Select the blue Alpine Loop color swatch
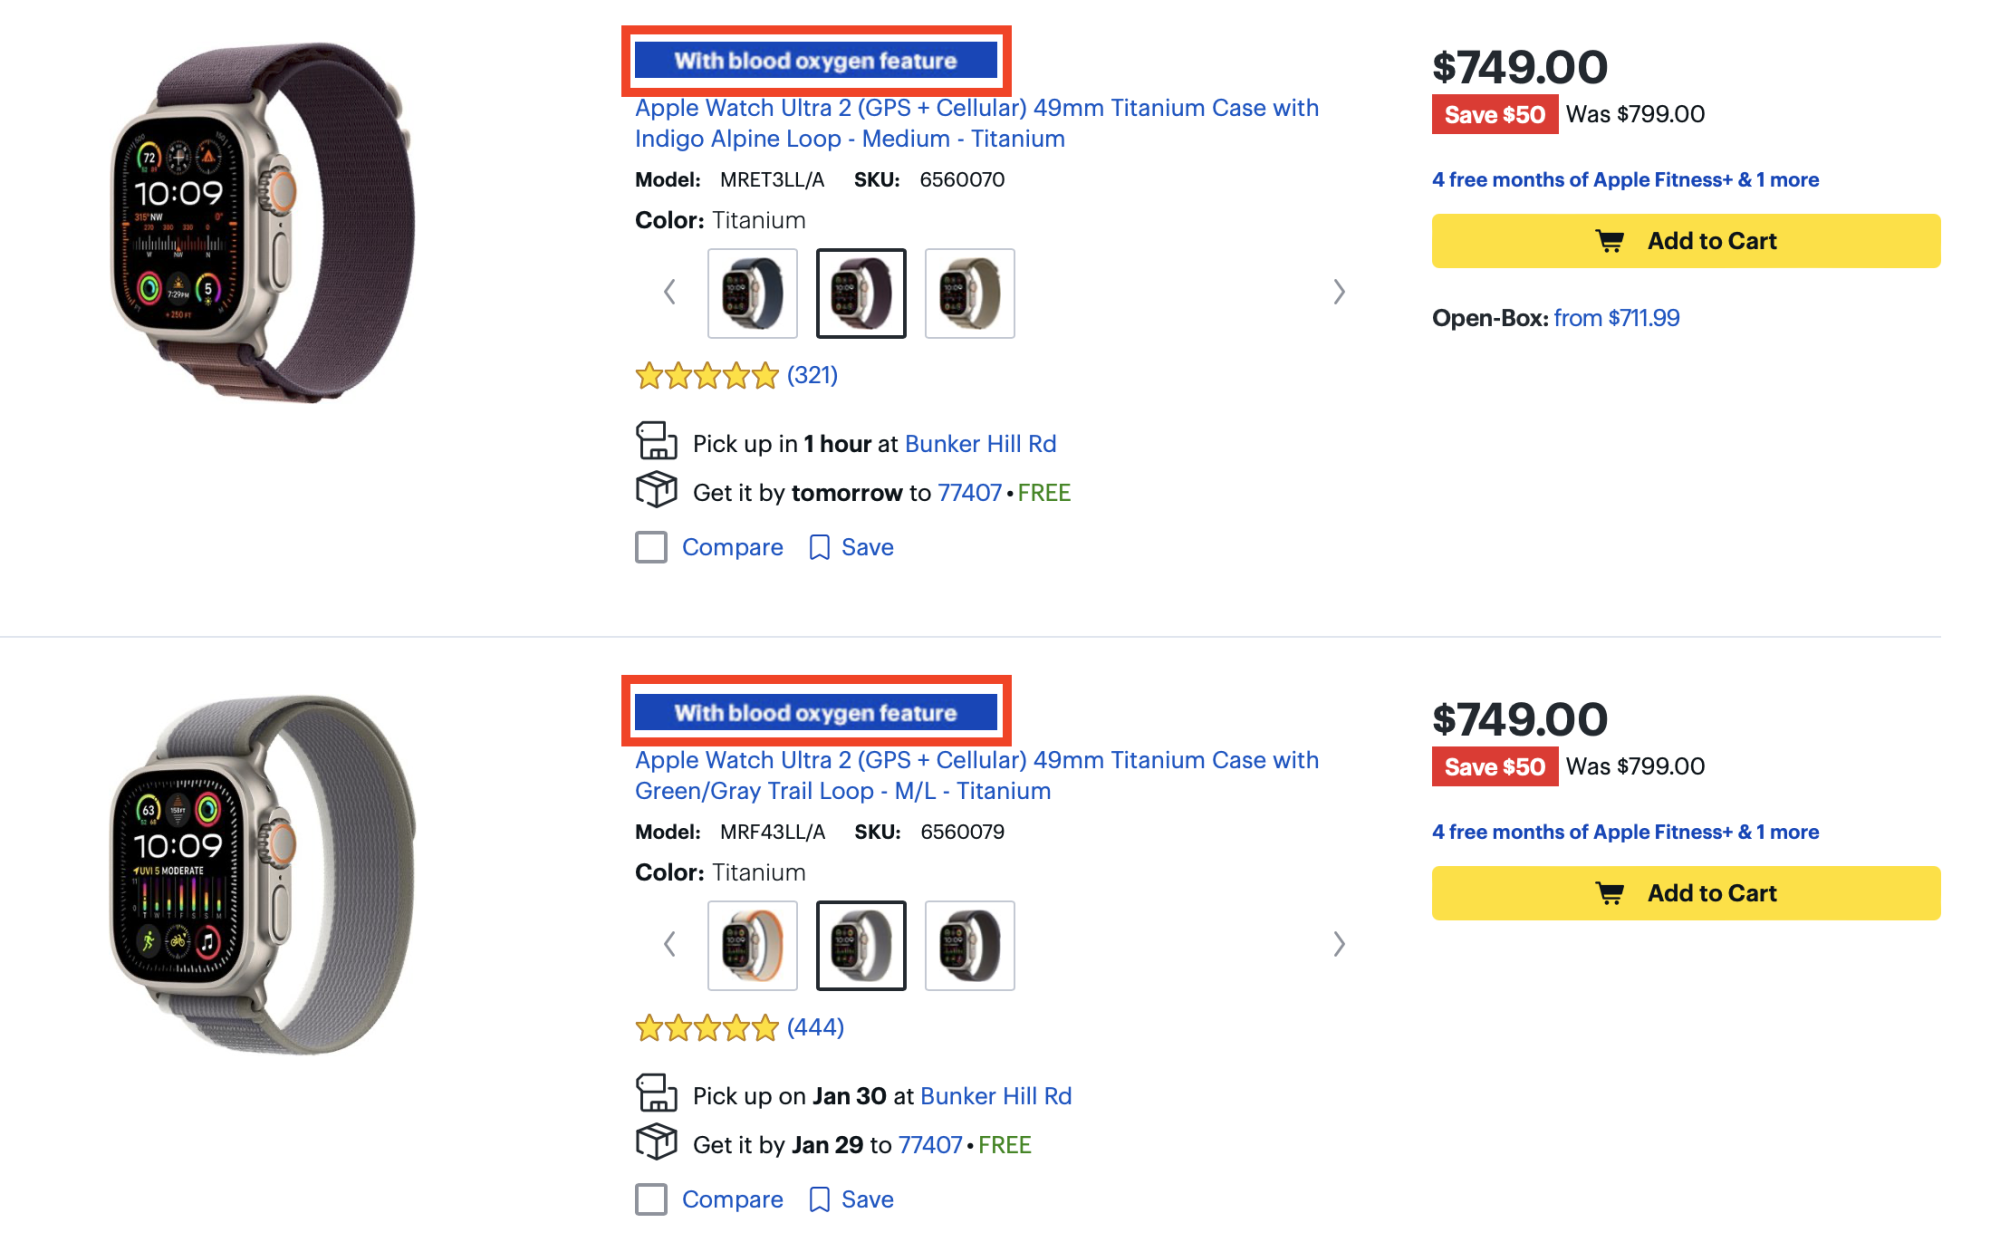Screen dimensions: 2000x1242 (x=752, y=293)
